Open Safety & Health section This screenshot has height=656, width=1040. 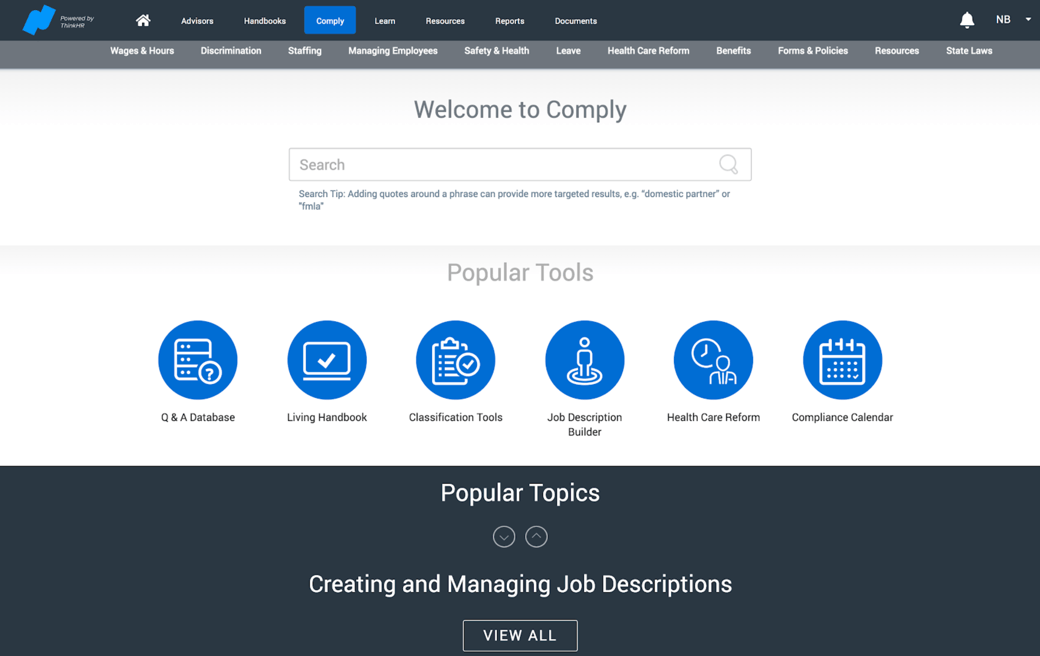pos(497,50)
